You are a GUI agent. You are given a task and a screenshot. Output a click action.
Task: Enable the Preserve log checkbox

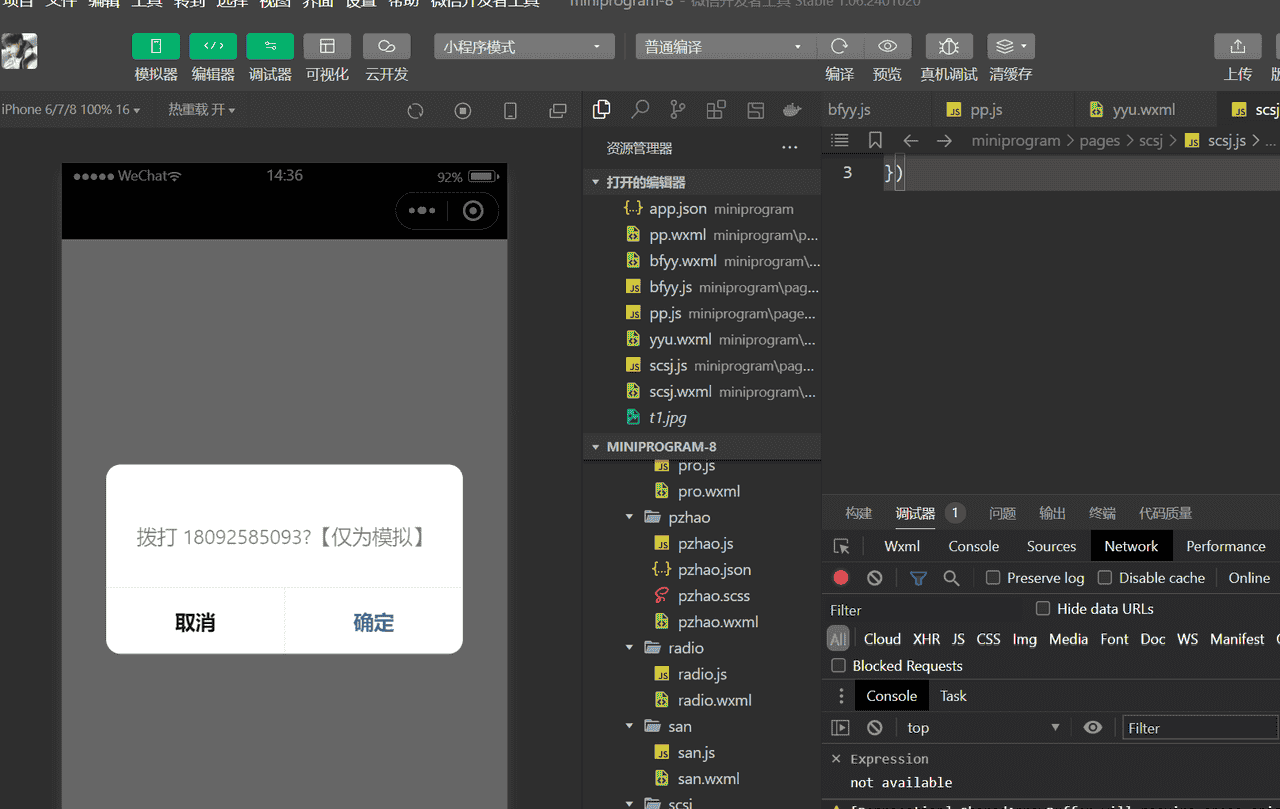coord(993,578)
